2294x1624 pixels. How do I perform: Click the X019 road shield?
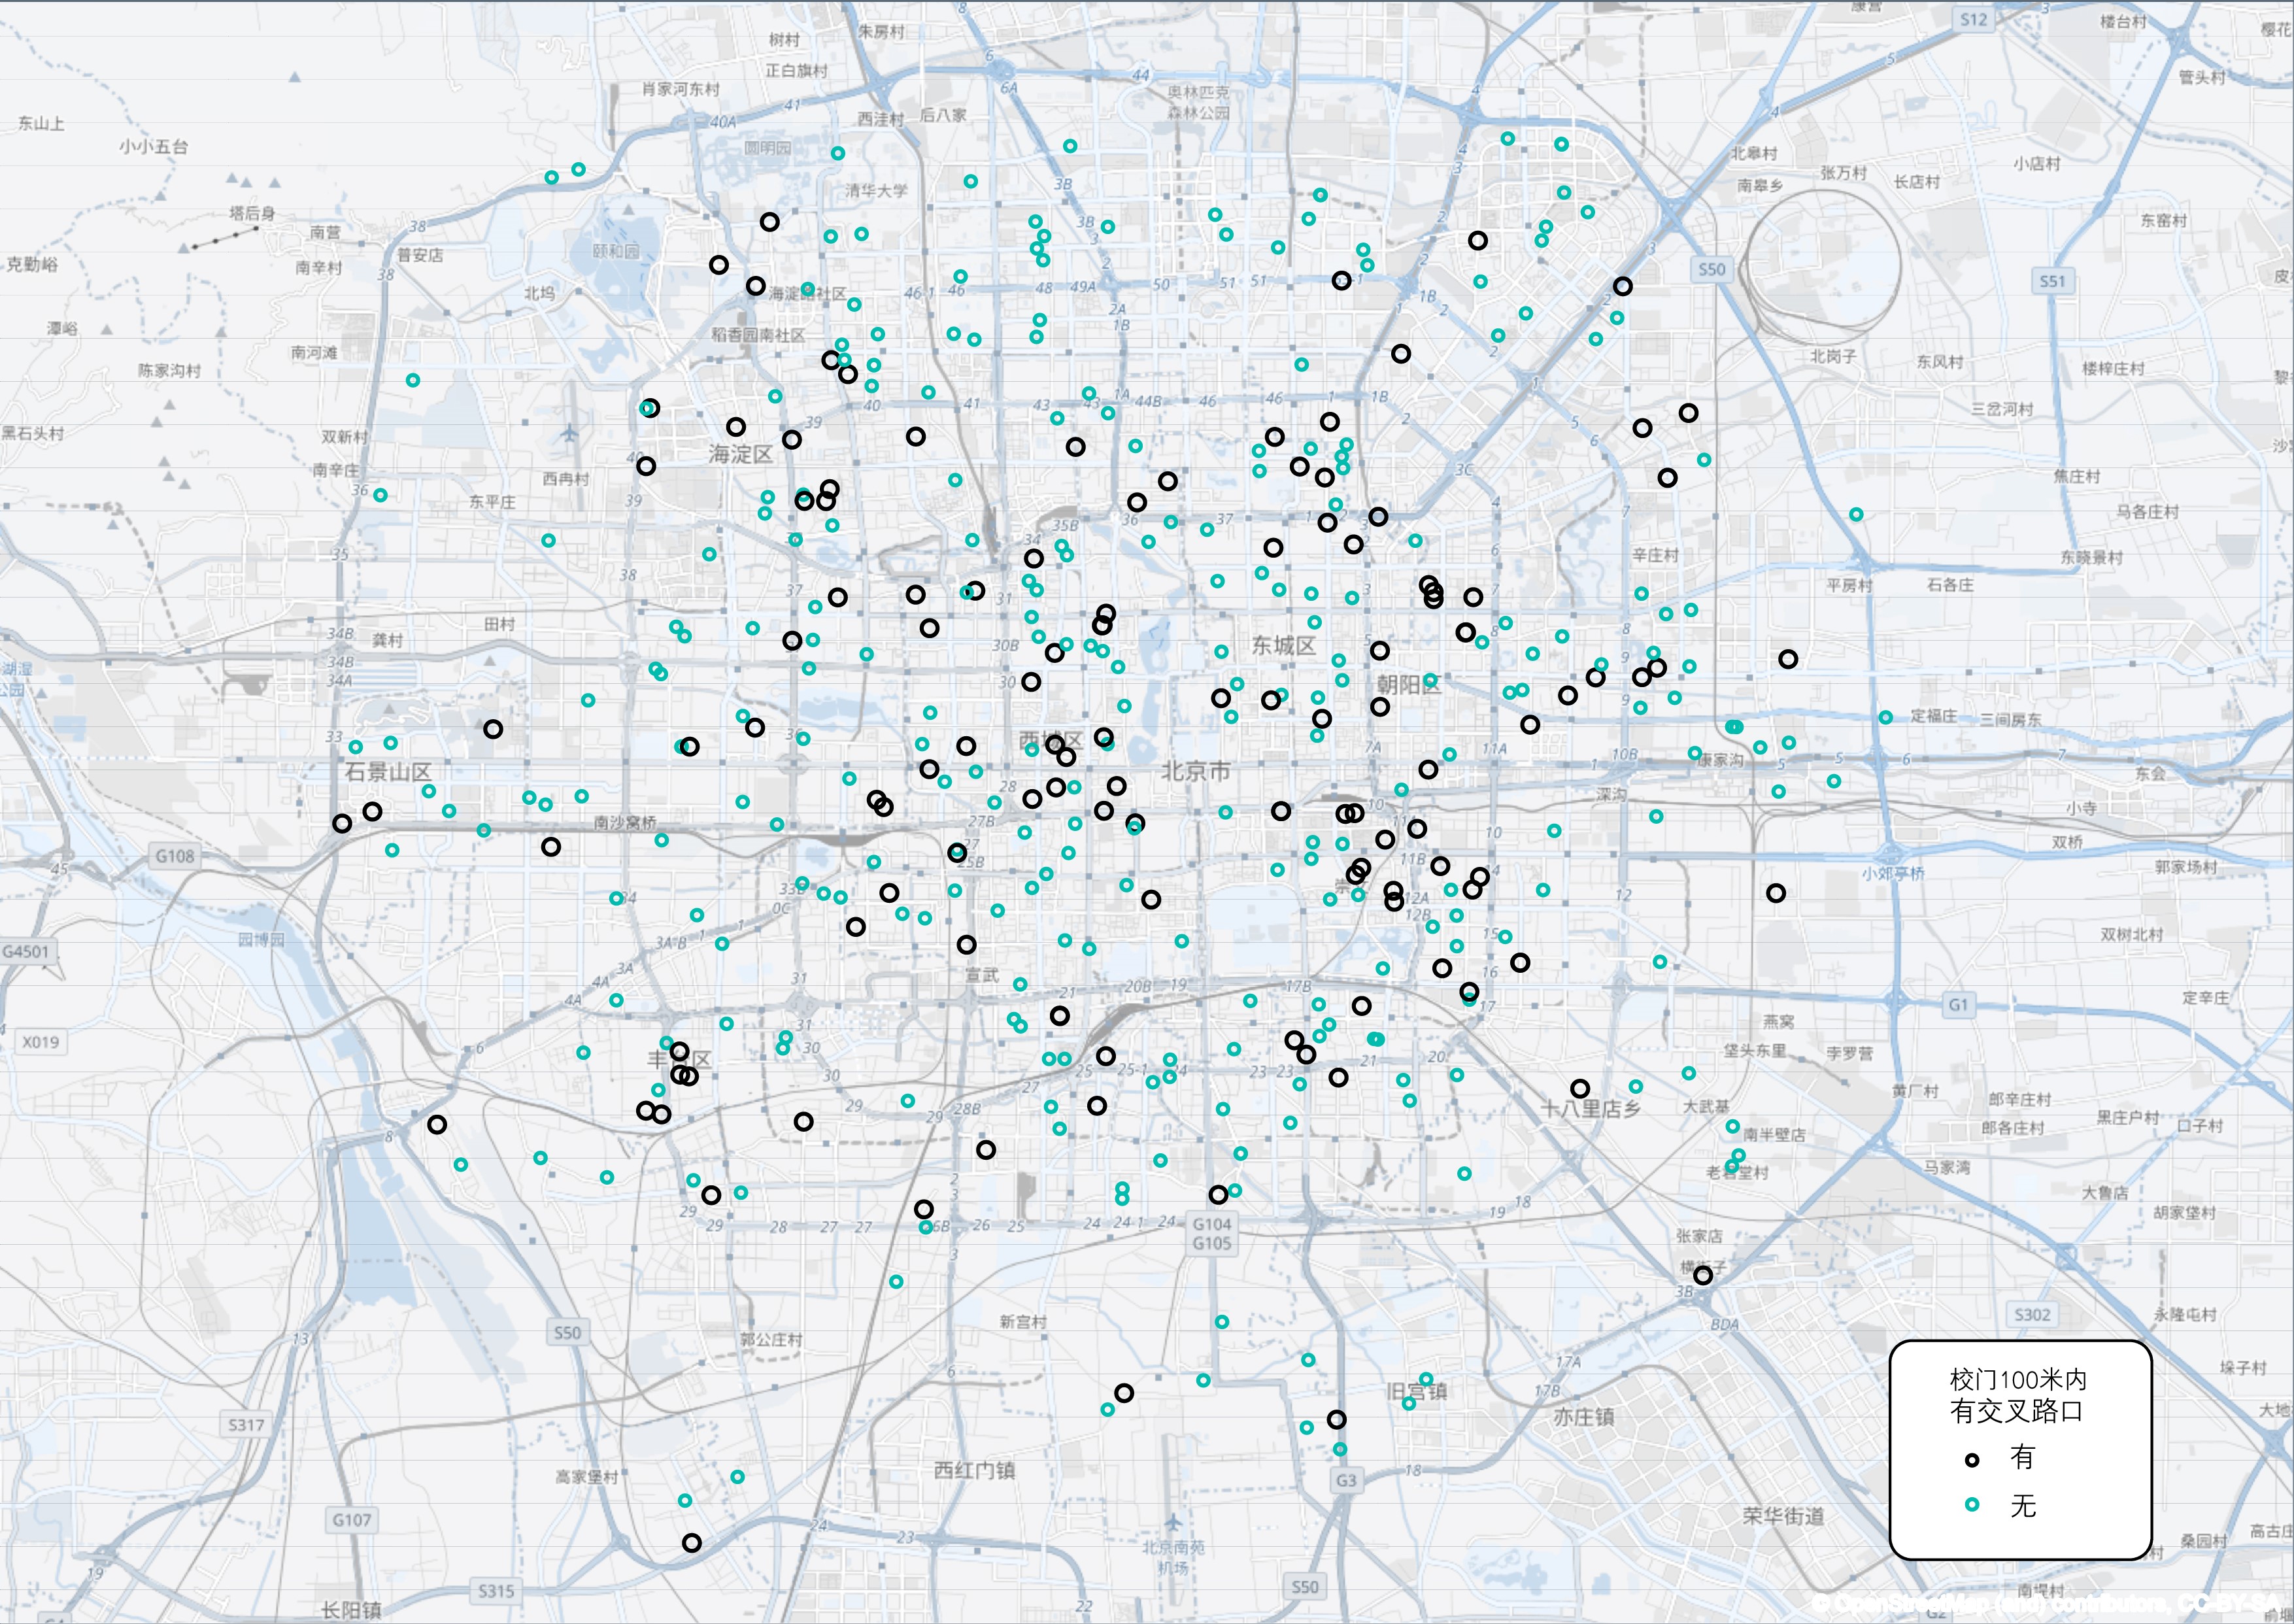(41, 1042)
